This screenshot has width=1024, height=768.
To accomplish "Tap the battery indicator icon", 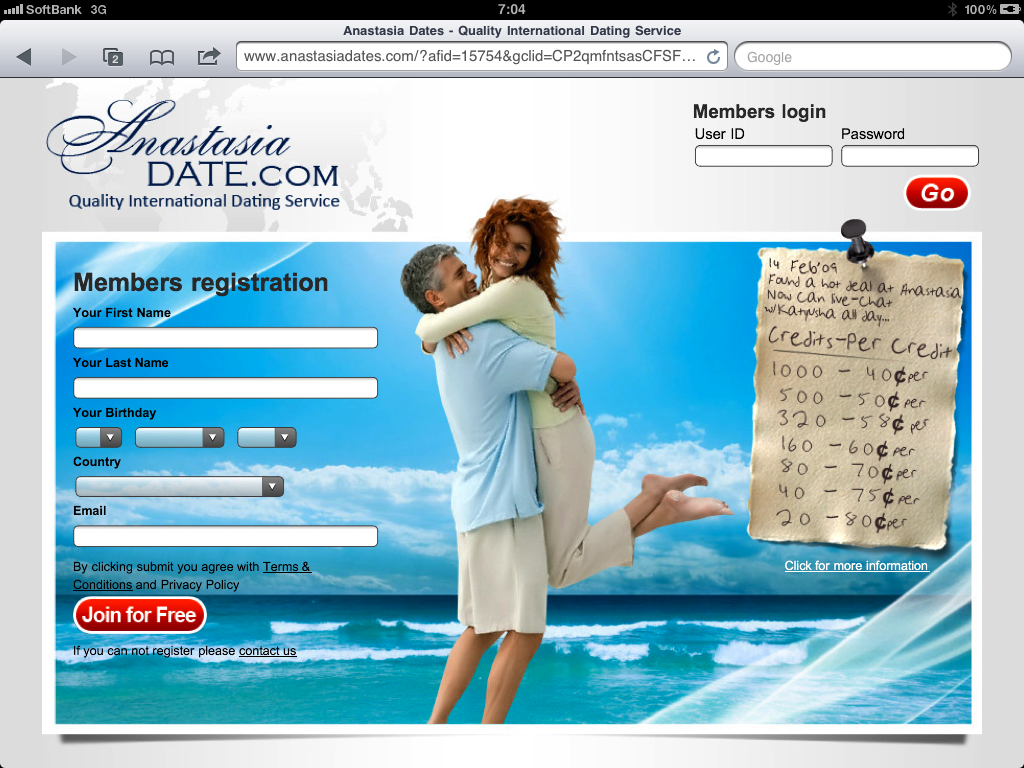I will pos(1010,9).
